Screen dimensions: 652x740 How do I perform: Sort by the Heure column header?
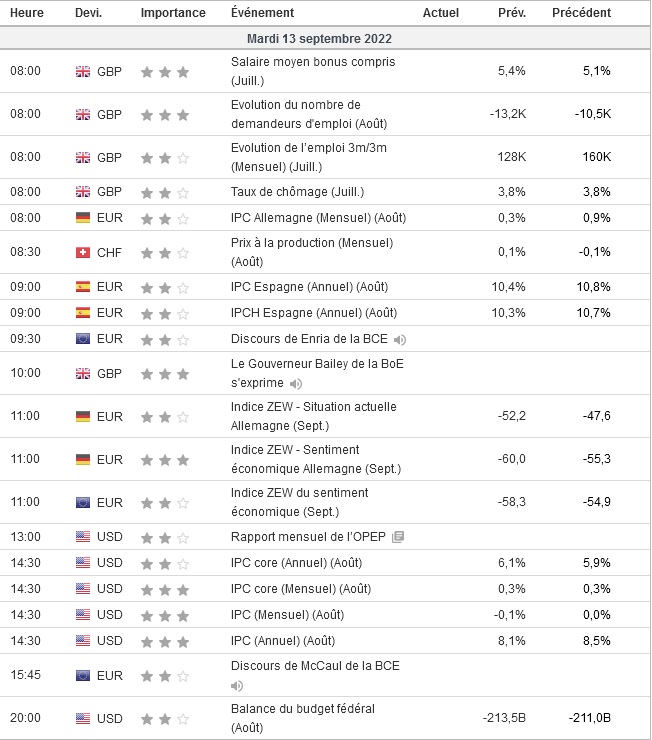click(x=26, y=13)
